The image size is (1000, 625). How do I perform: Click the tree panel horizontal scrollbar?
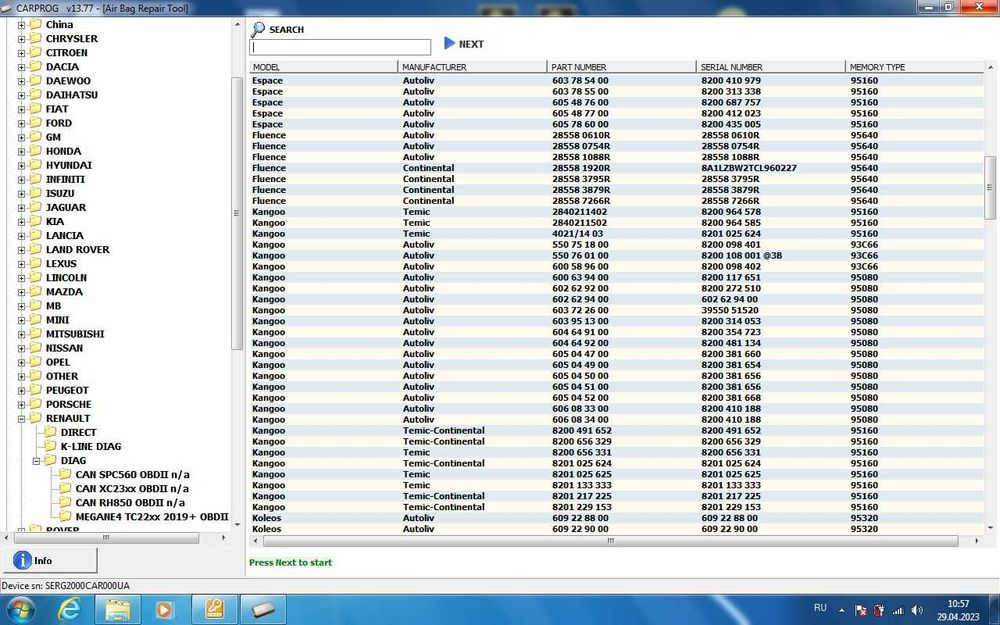(x=107, y=538)
